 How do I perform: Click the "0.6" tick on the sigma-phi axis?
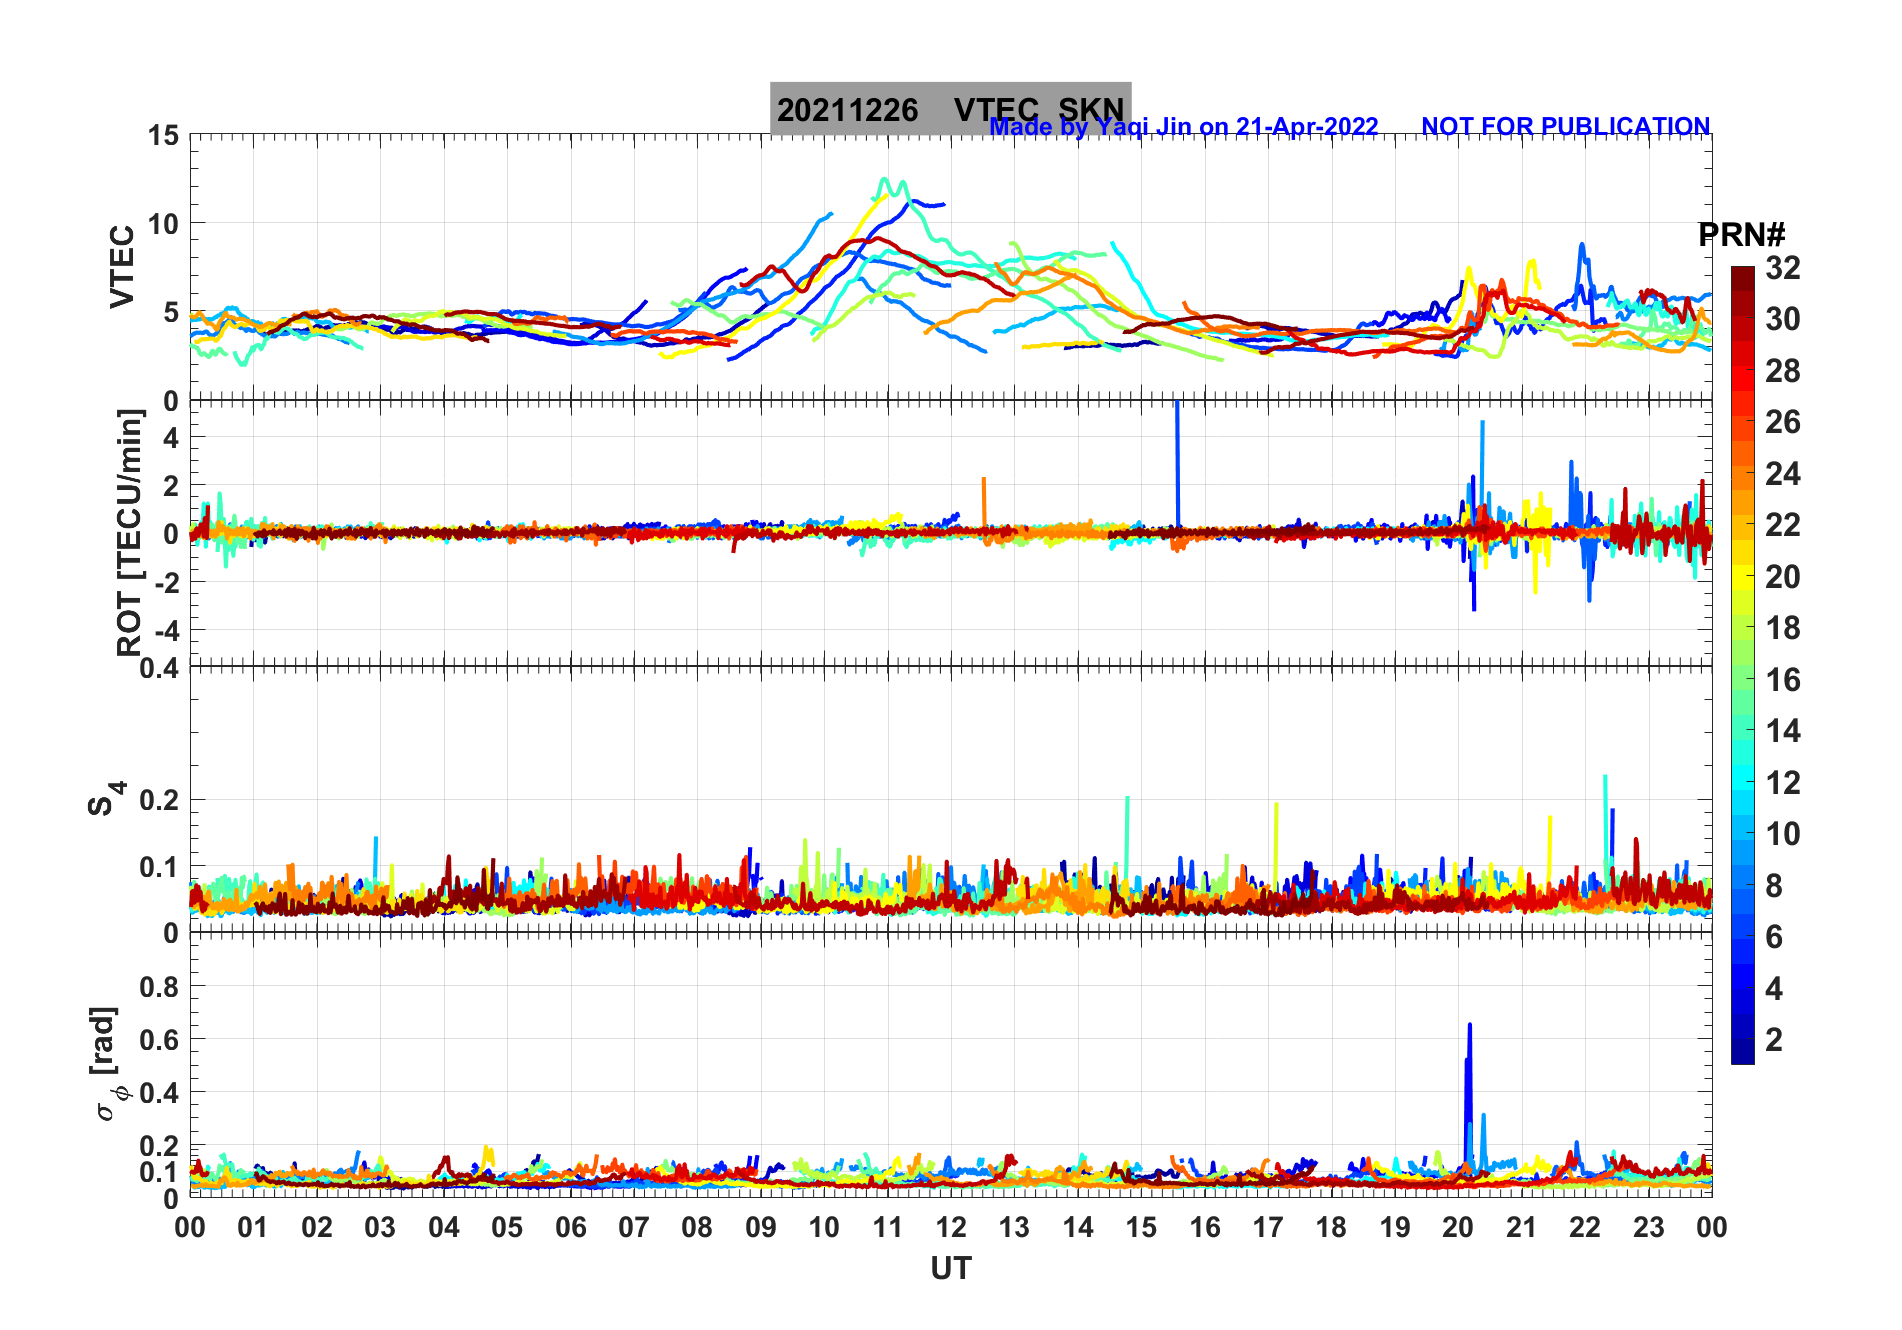[x=159, y=1039]
